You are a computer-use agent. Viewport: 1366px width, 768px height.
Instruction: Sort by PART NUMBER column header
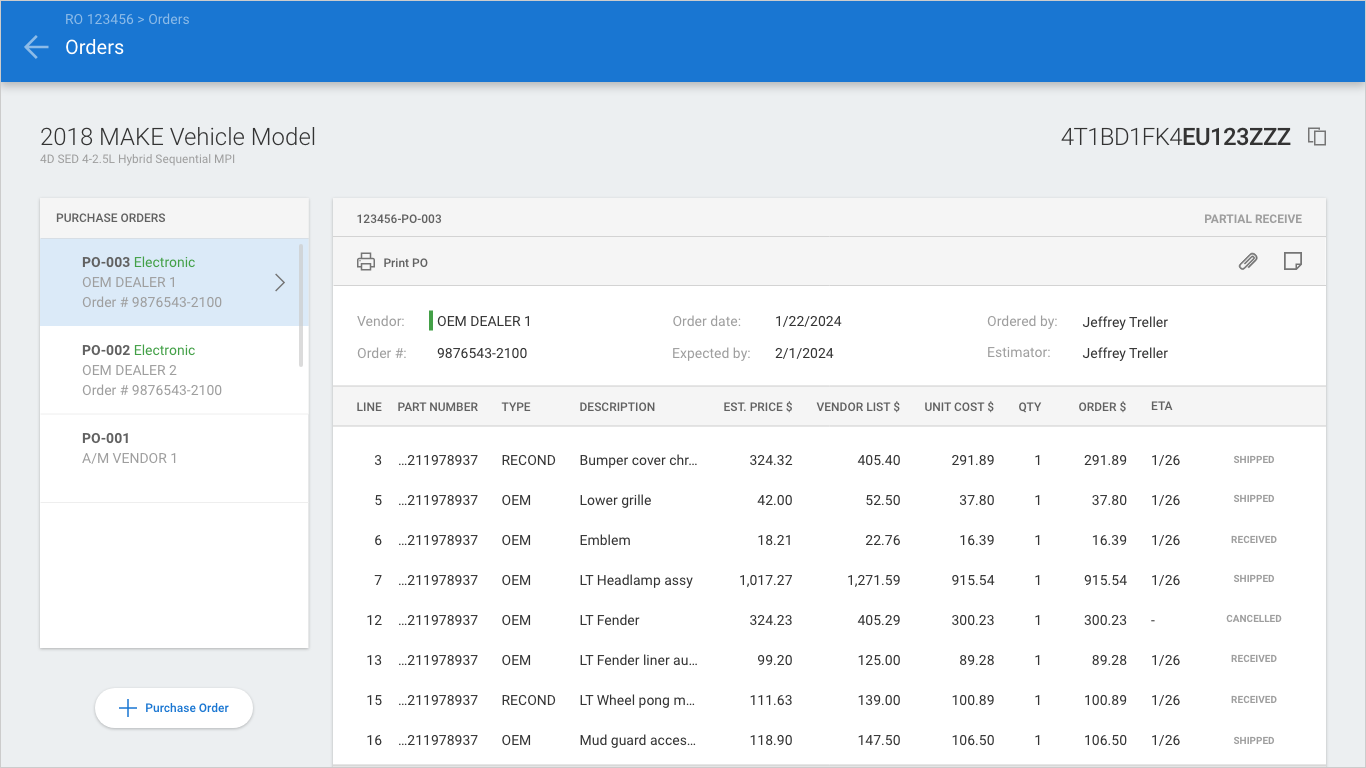[x=437, y=407]
